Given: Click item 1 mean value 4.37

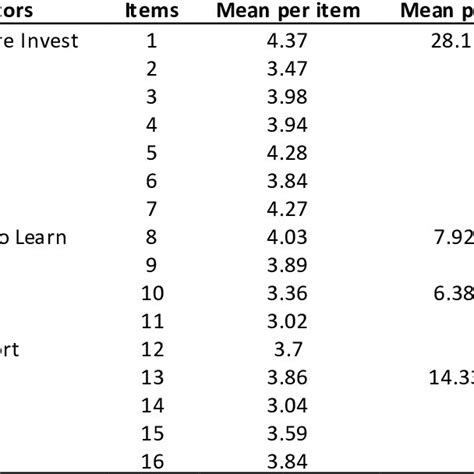Looking at the screenshot, I should tap(287, 41).
